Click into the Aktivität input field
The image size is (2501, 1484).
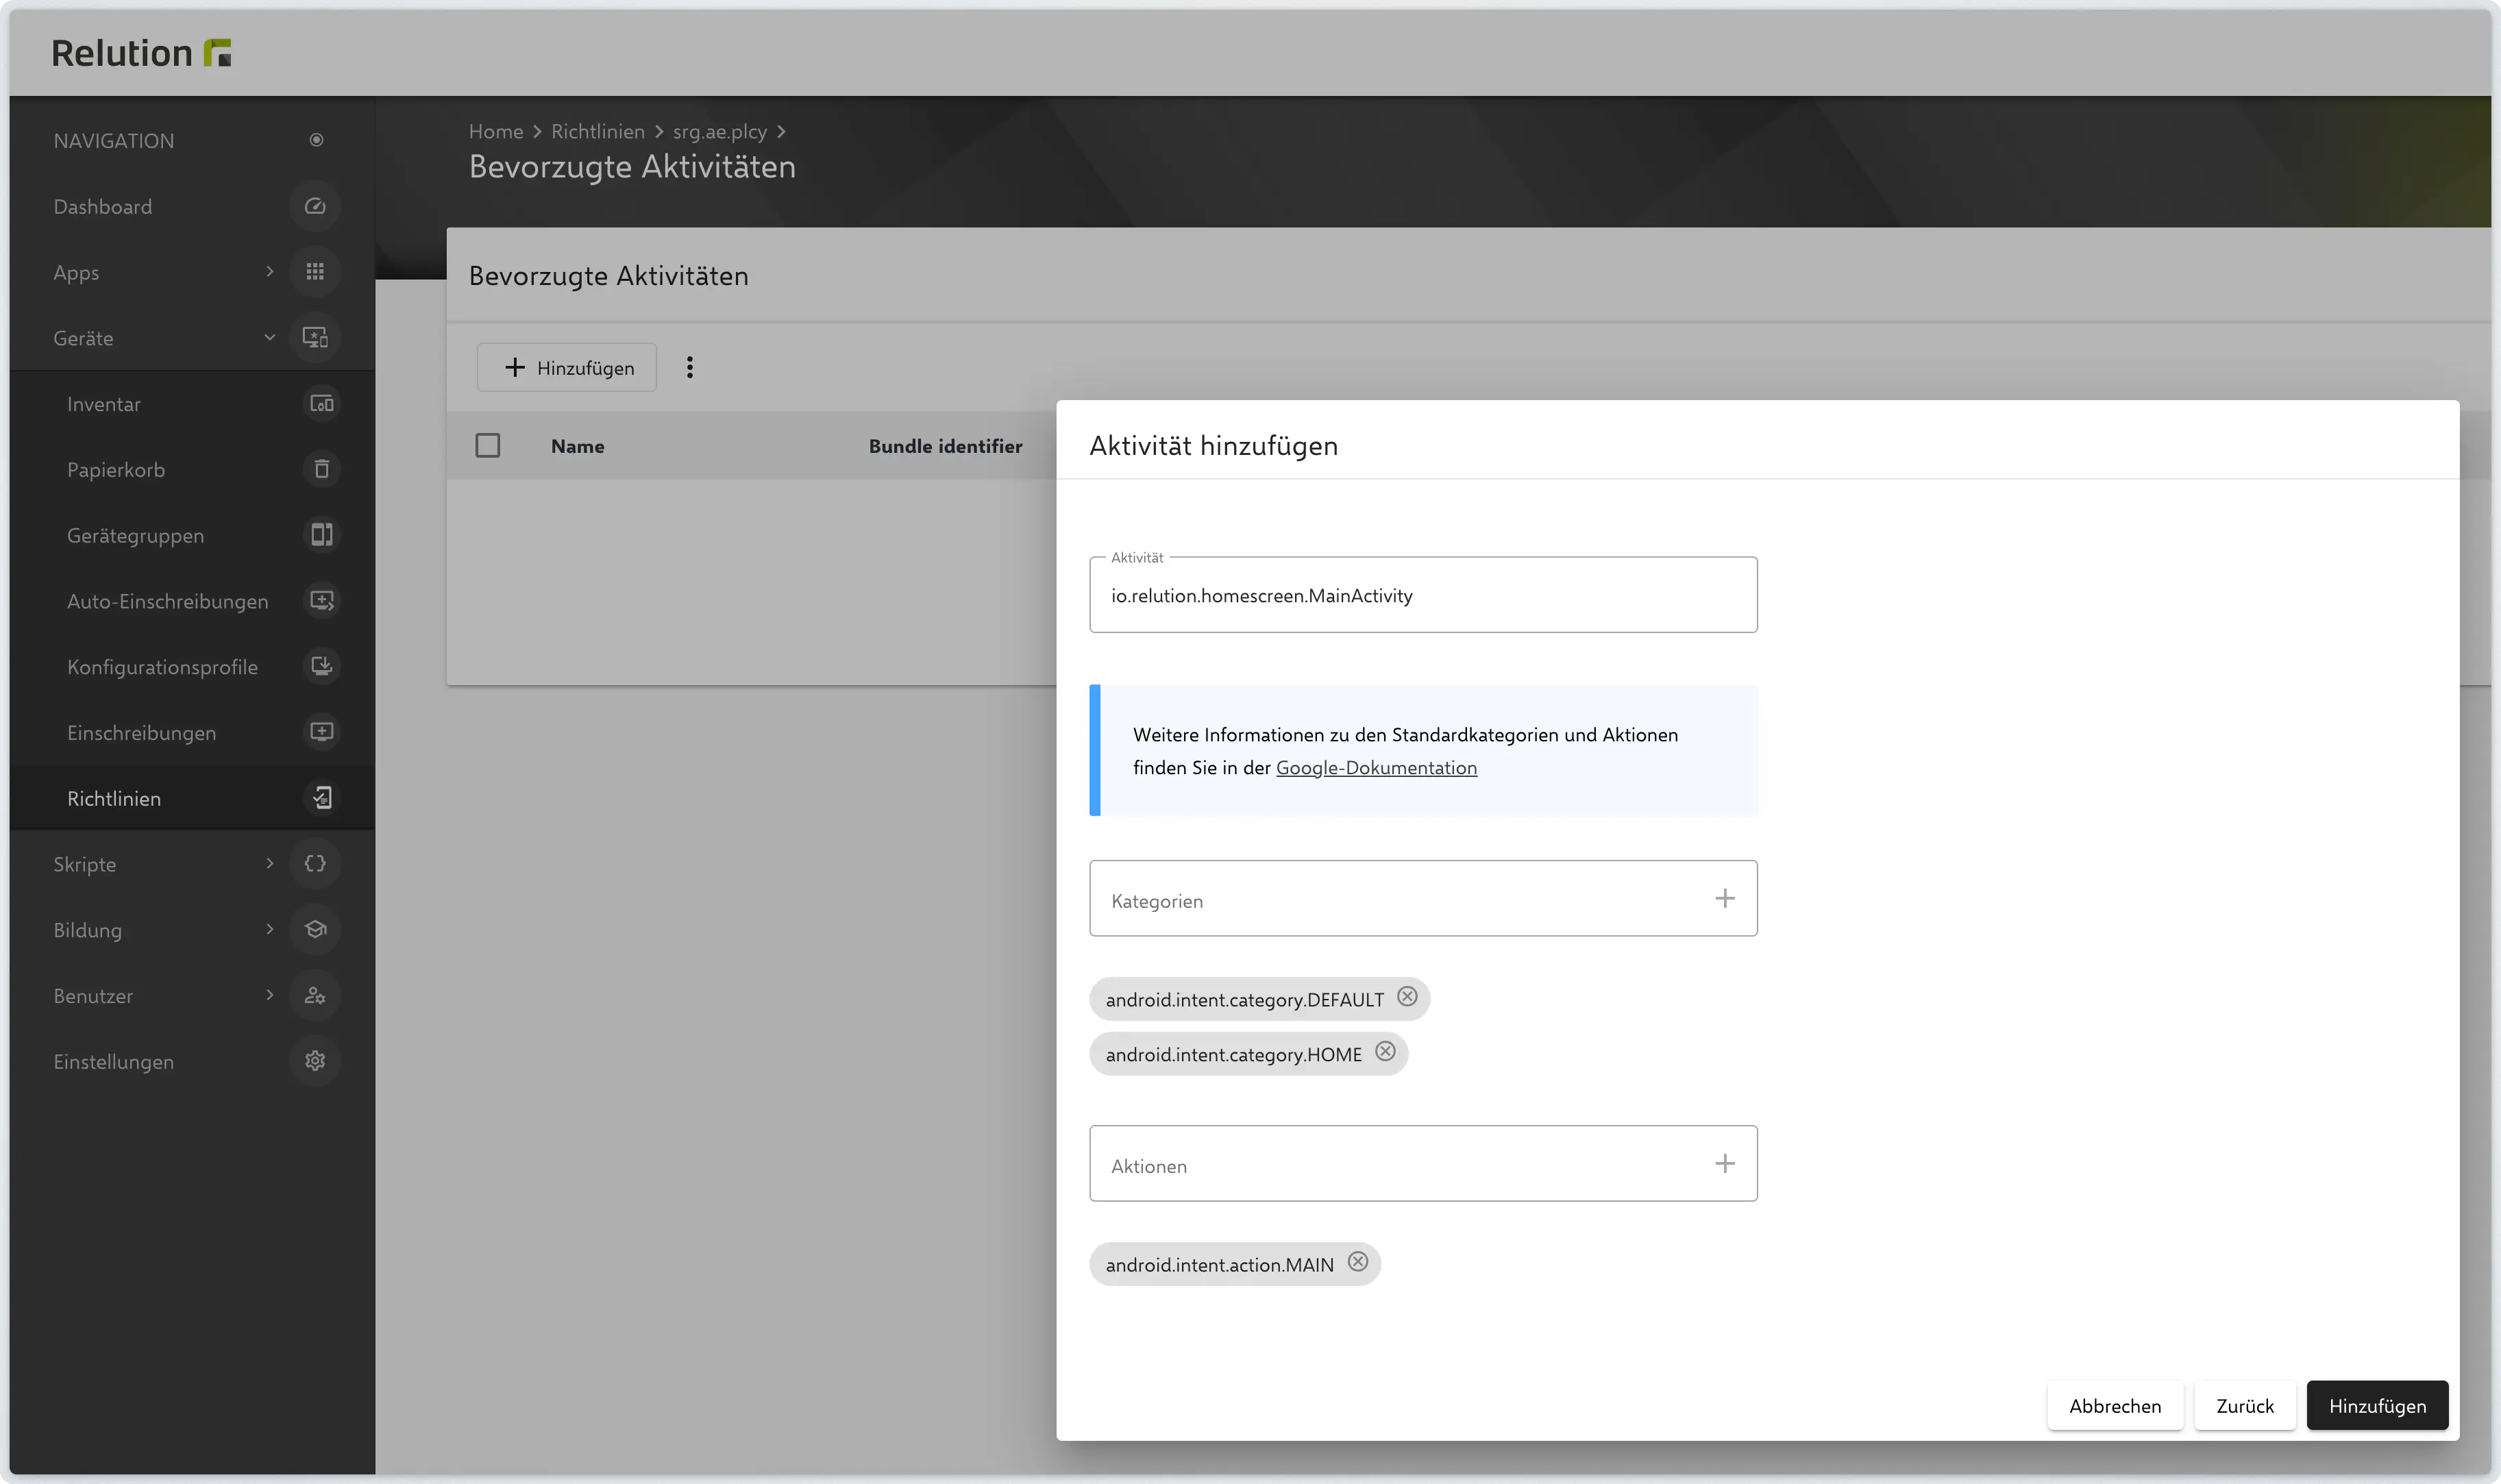click(x=1422, y=596)
